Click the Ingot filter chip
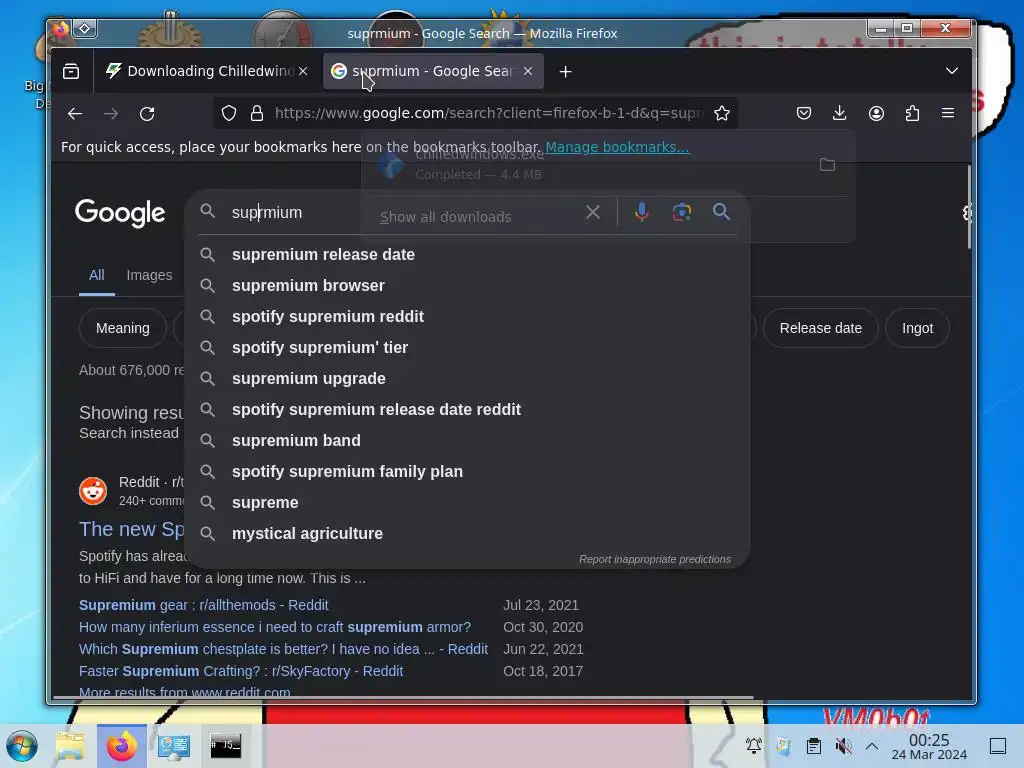Screen dimensions: 1024x768 pyautogui.click(x=918, y=328)
